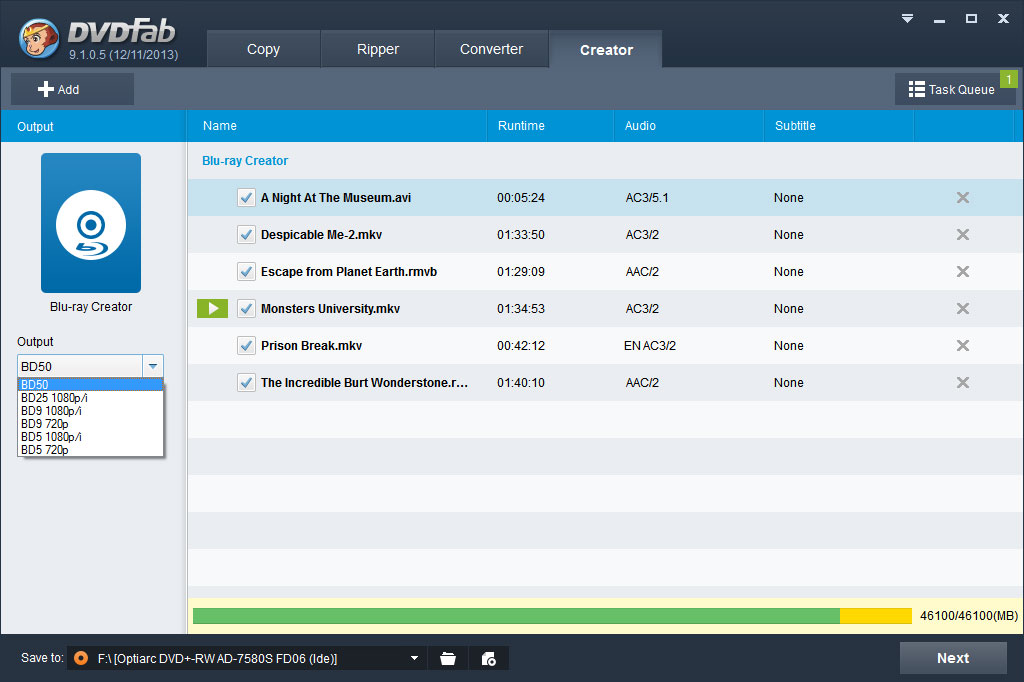Remove Monsters University.mkv from list
Screen dimensions: 1024x682
click(x=963, y=308)
